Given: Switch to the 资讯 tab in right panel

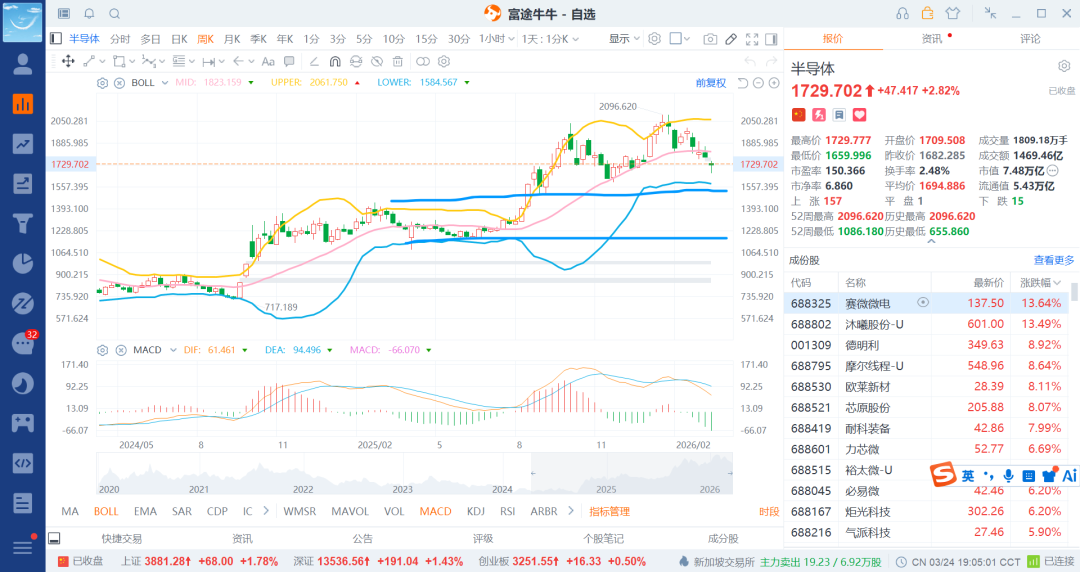Looking at the screenshot, I should tap(932, 39).
